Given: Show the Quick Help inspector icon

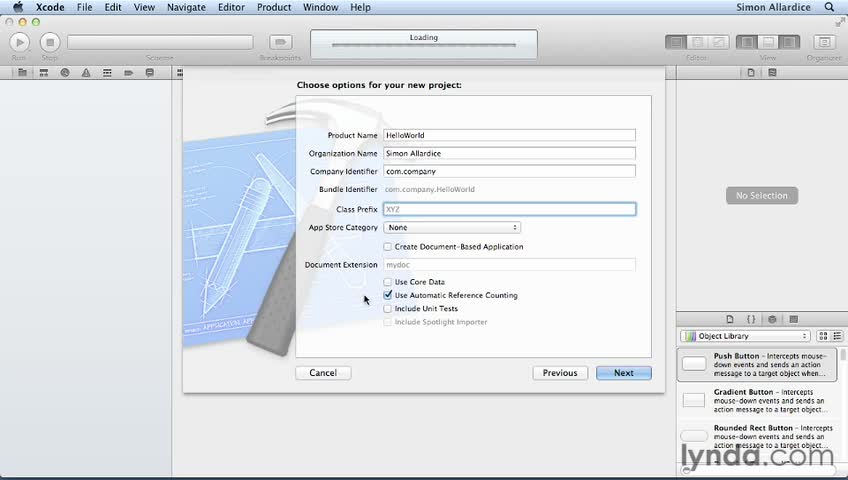Looking at the screenshot, I should pos(772,72).
